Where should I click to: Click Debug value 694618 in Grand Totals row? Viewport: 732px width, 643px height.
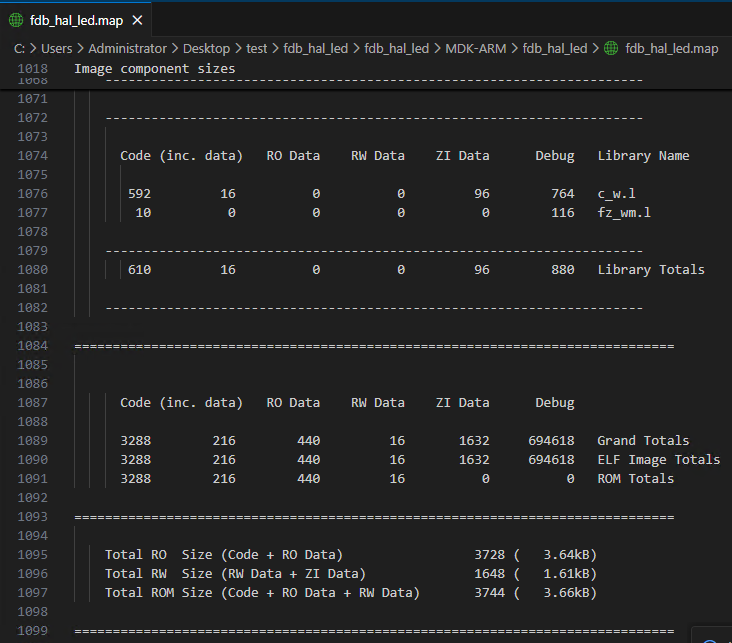tap(551, 440)
